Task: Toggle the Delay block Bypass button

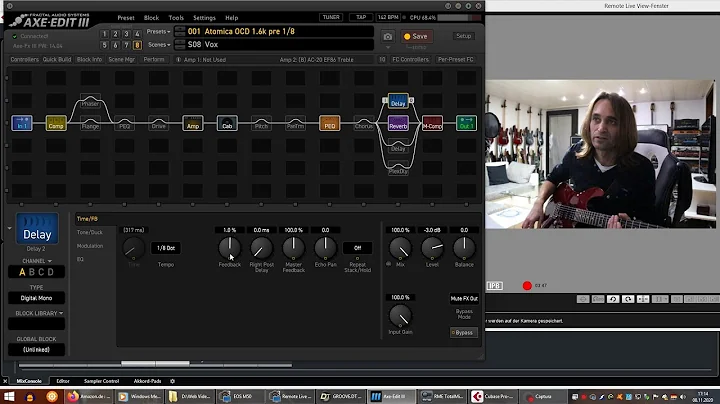Action: click(x=463, y=332)
